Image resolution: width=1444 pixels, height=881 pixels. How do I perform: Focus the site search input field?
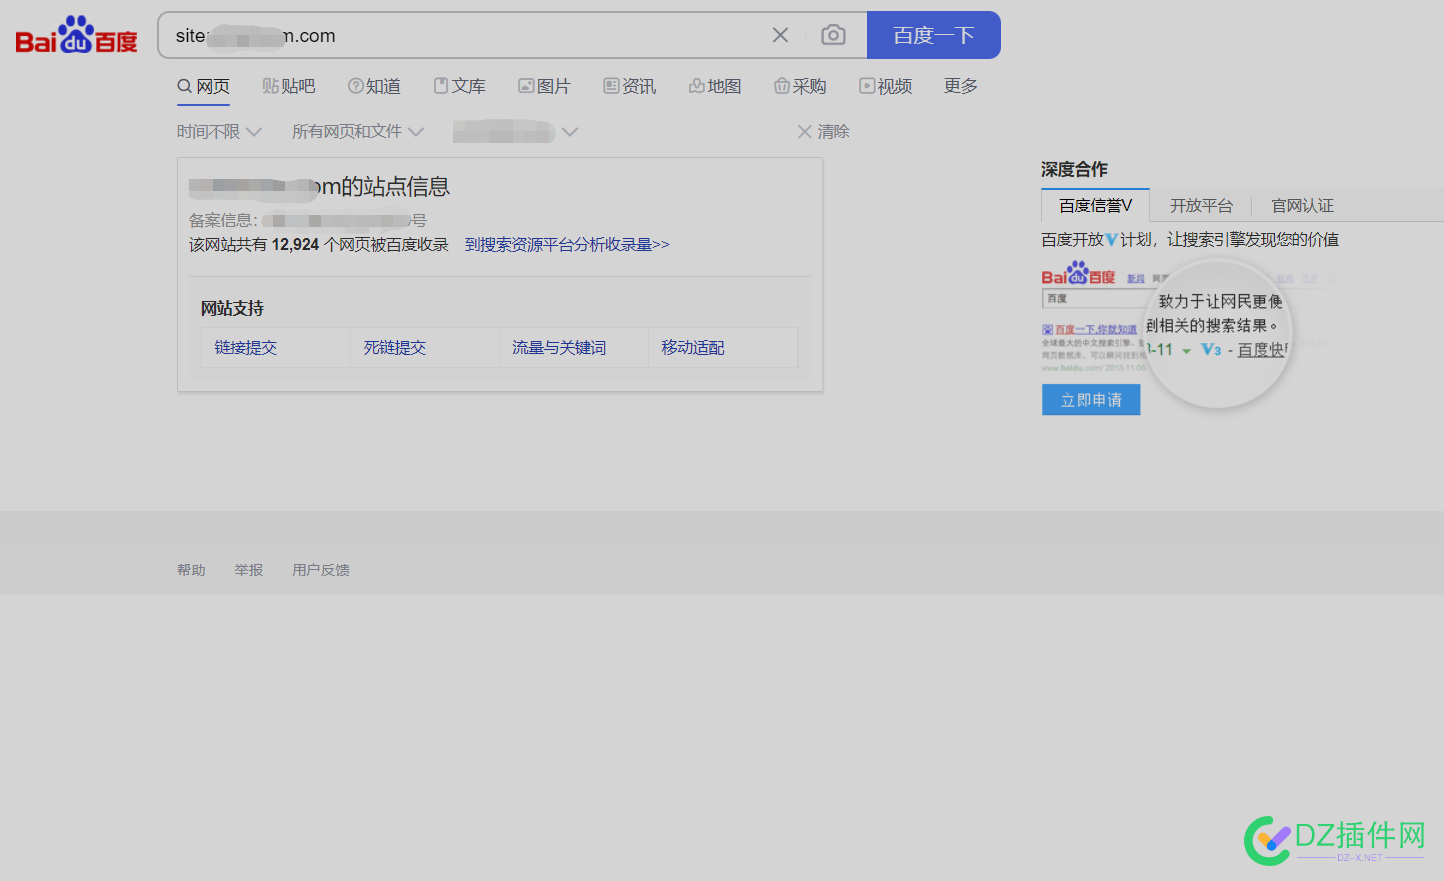point(465,35)
